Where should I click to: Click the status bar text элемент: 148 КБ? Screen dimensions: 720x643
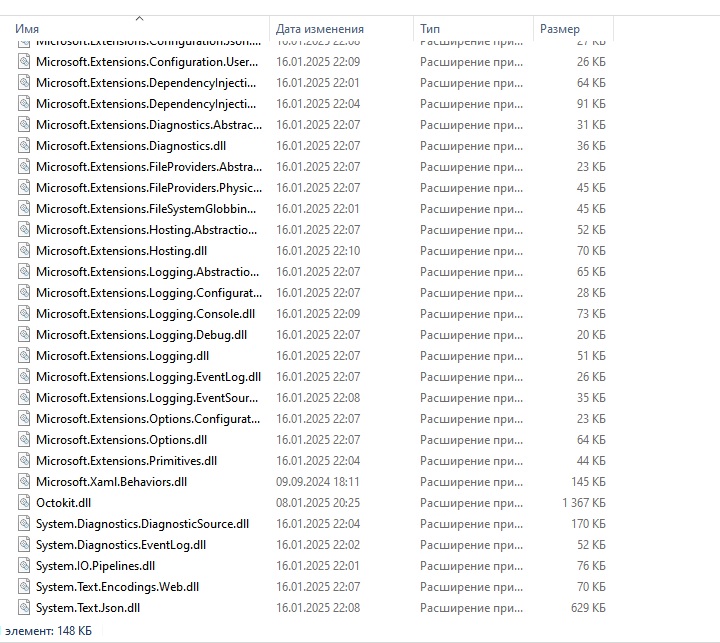pyautogui.click(x=48, y=631)
